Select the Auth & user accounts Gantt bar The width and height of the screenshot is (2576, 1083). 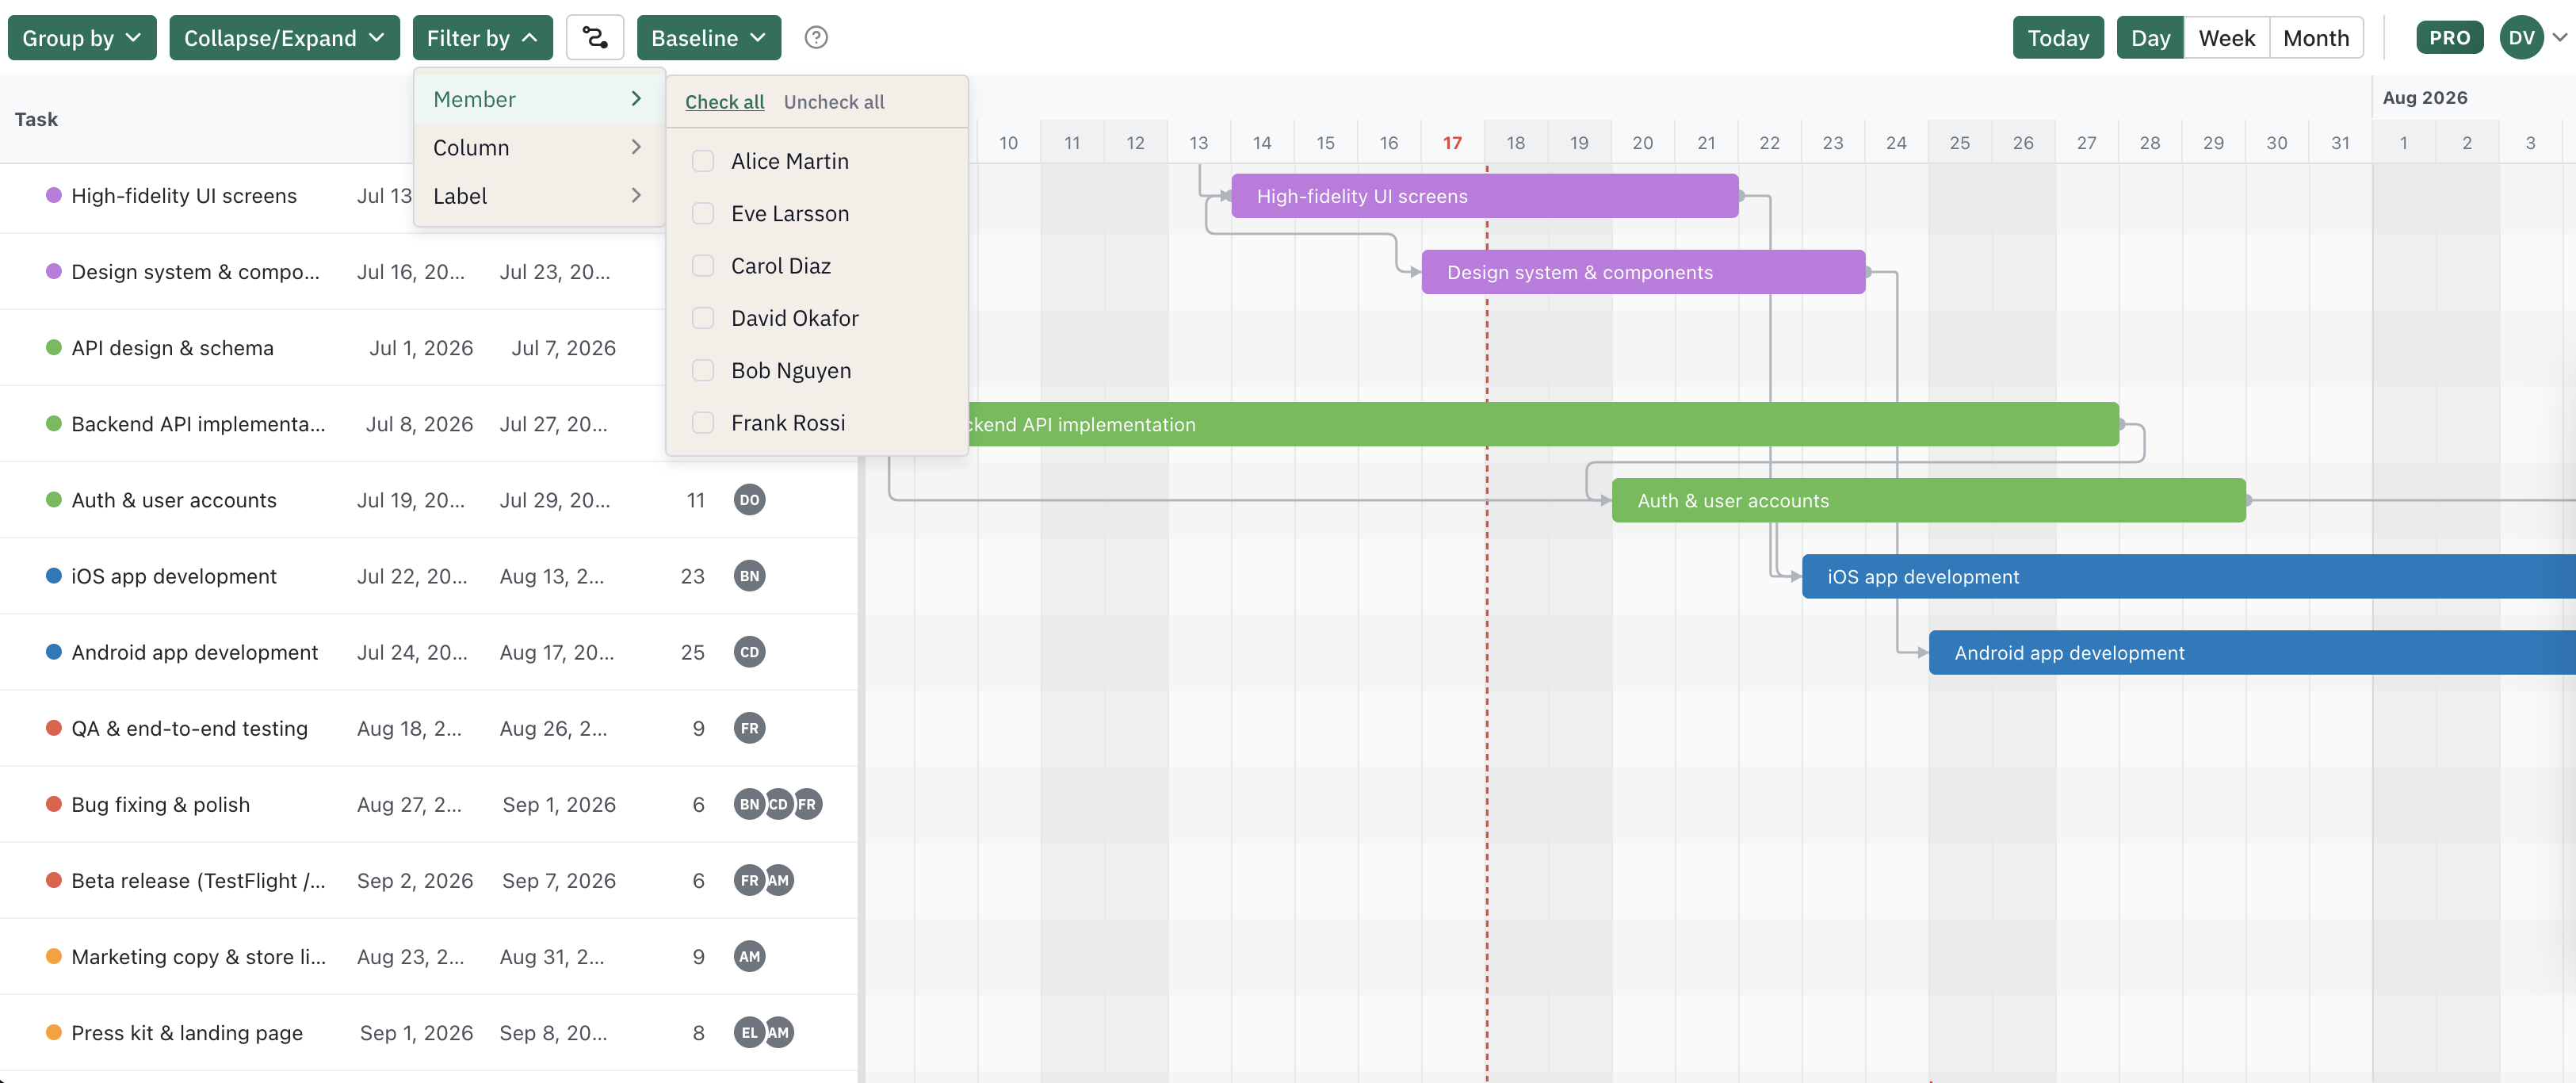click(1929, 500)
